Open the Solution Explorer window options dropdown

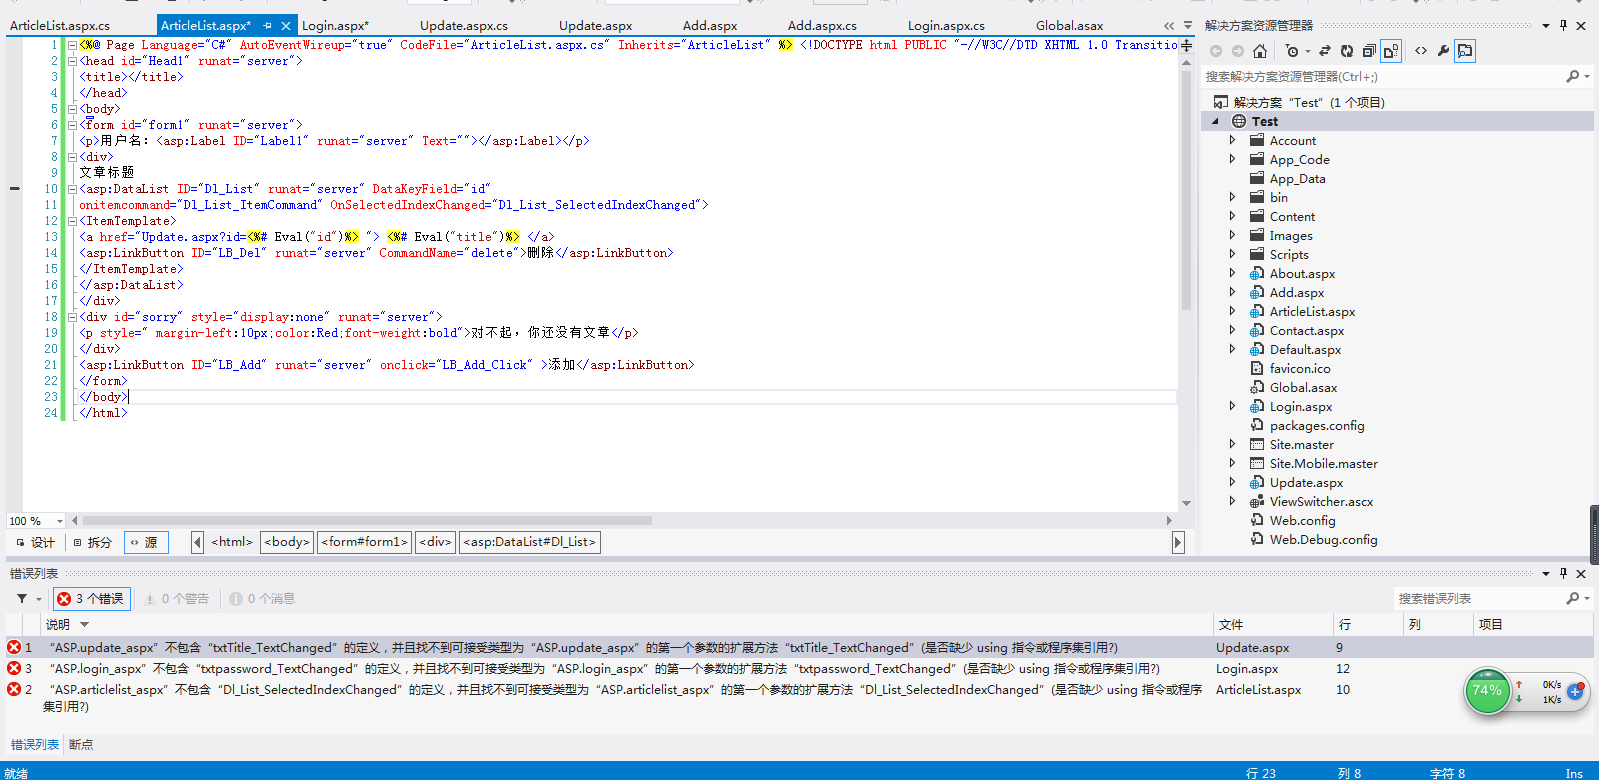pos(1546,25)
